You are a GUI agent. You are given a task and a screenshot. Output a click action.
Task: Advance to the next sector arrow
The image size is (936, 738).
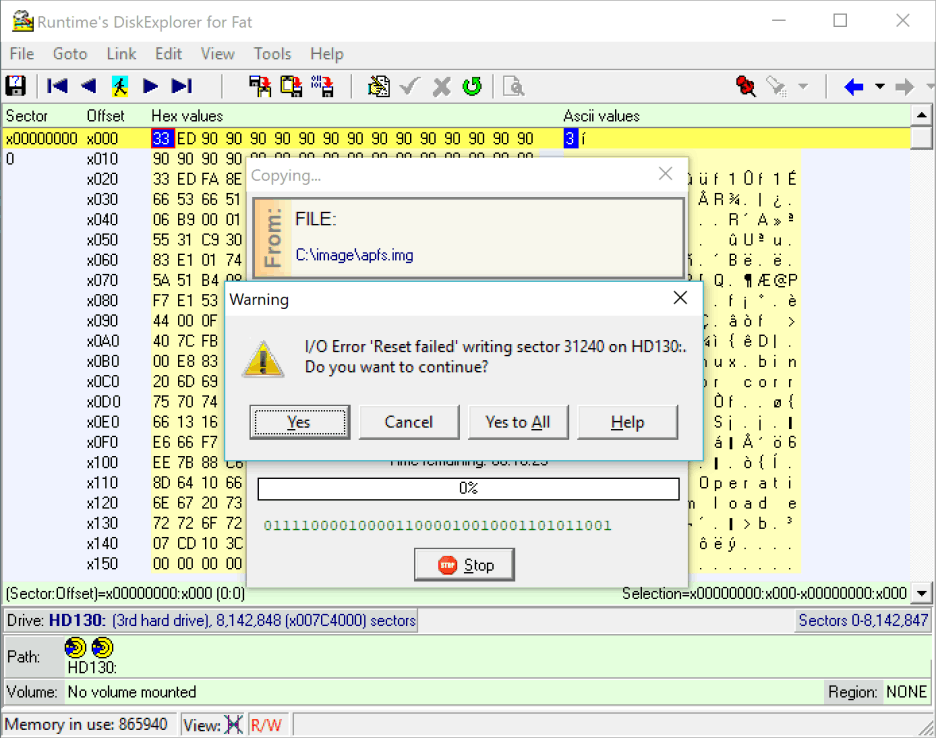pos(150,86)
